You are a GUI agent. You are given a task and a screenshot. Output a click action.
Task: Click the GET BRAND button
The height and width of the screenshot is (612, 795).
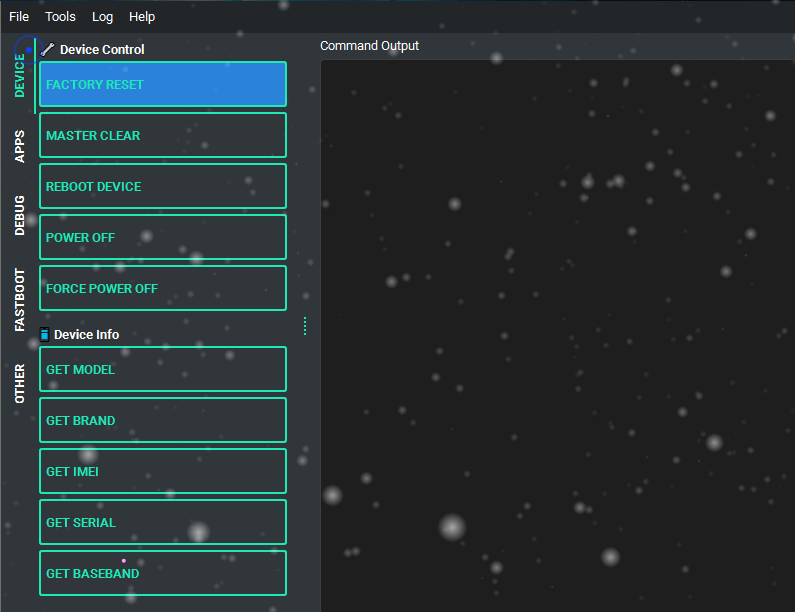tap(163, 420)
